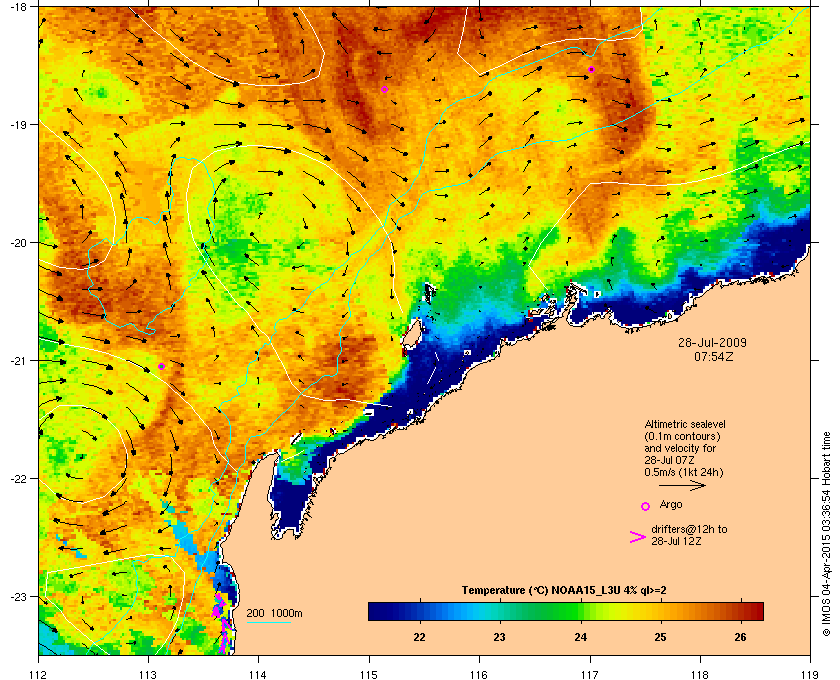840x680 pixels.
Task: Click the latitude axis label -22
Action: click(x=17, y=478)
